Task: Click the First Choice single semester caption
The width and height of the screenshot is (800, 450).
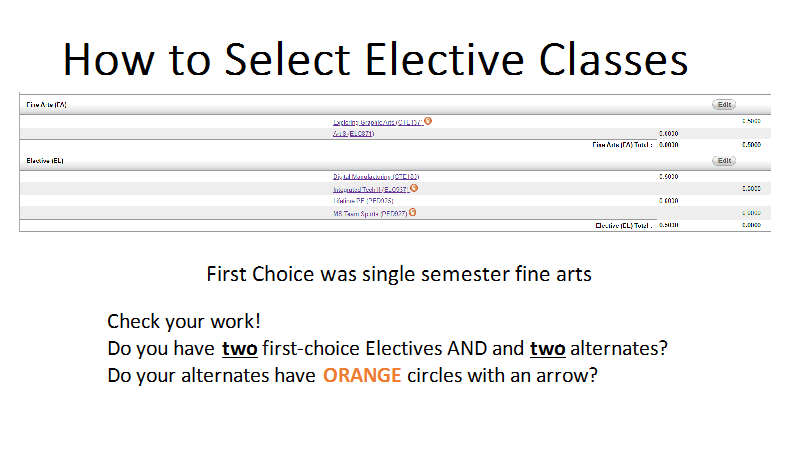Action: point(399,274)
